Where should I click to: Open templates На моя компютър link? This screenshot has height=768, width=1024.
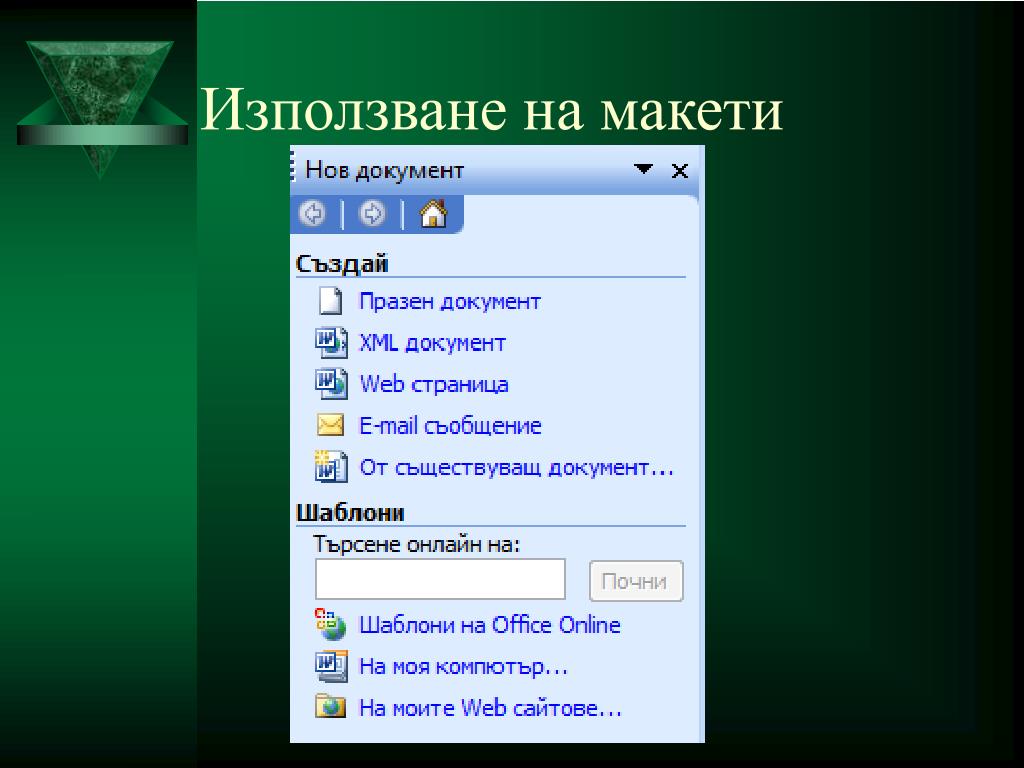(464, 667)
